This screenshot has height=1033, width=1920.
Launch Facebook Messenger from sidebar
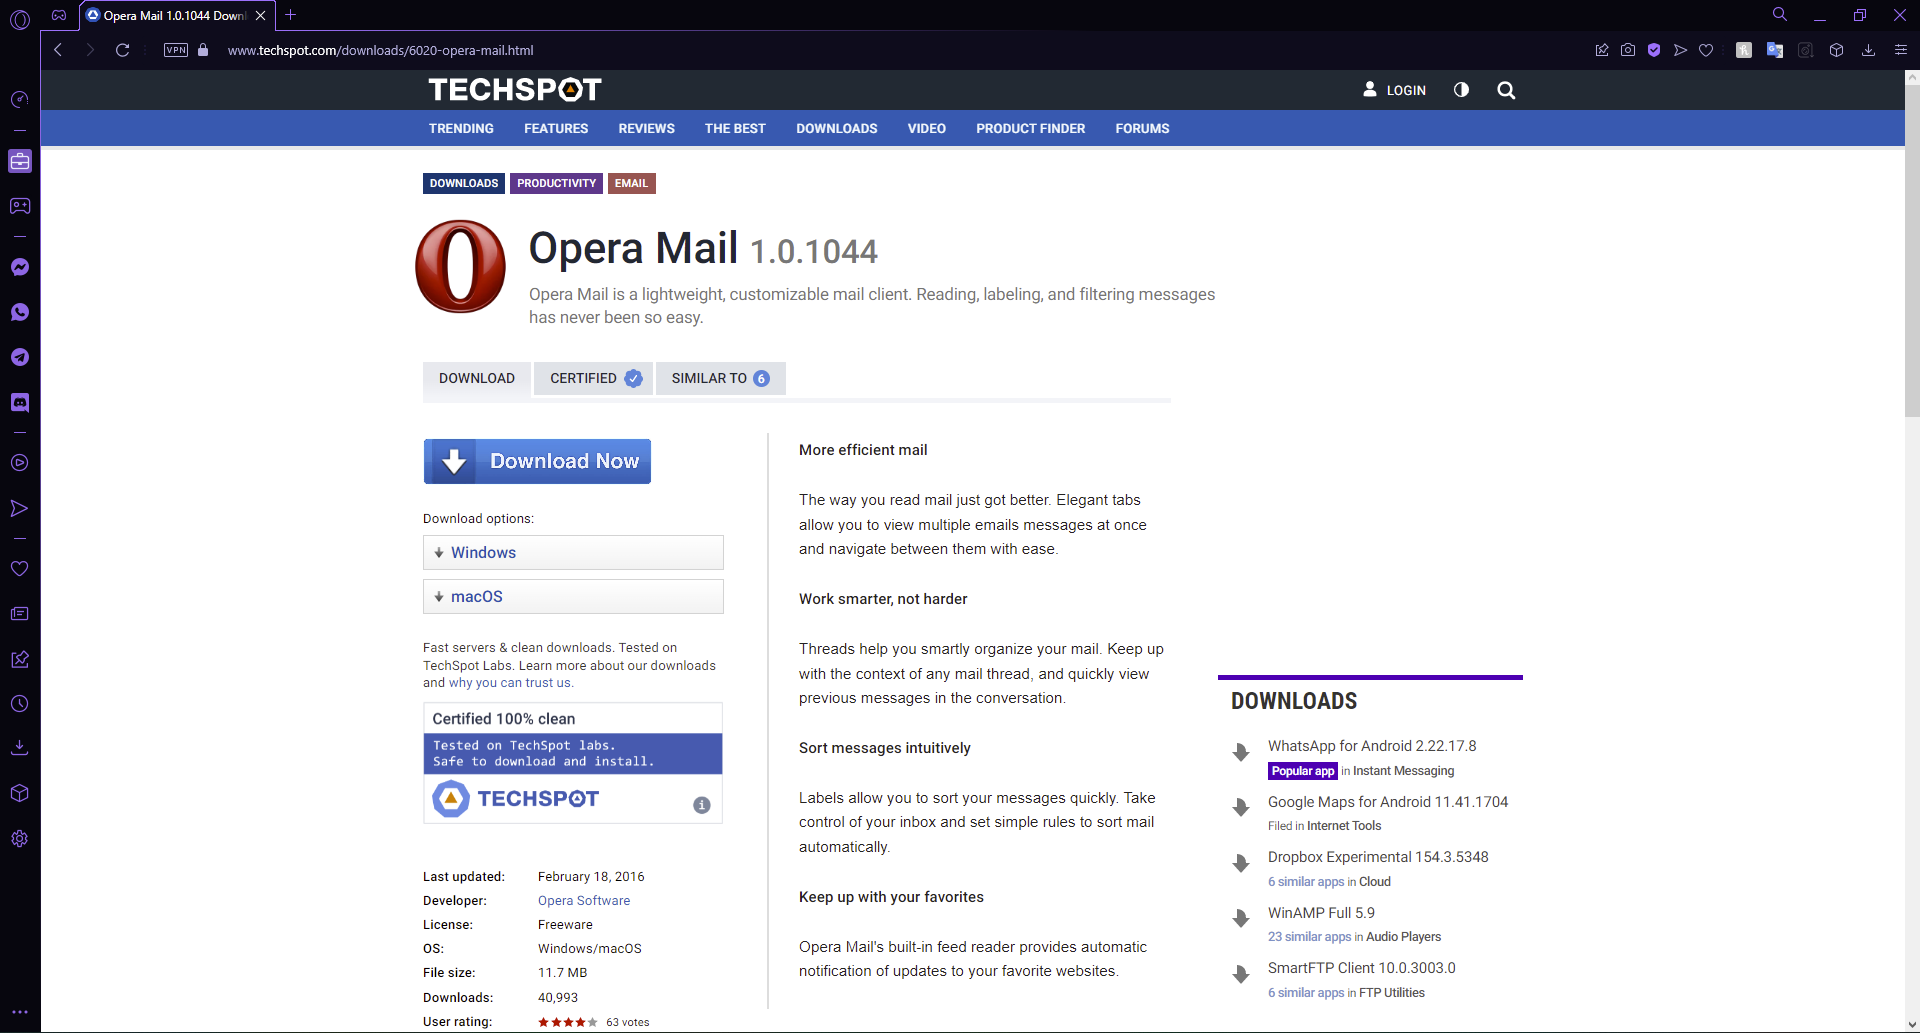(x=20, y=267)
